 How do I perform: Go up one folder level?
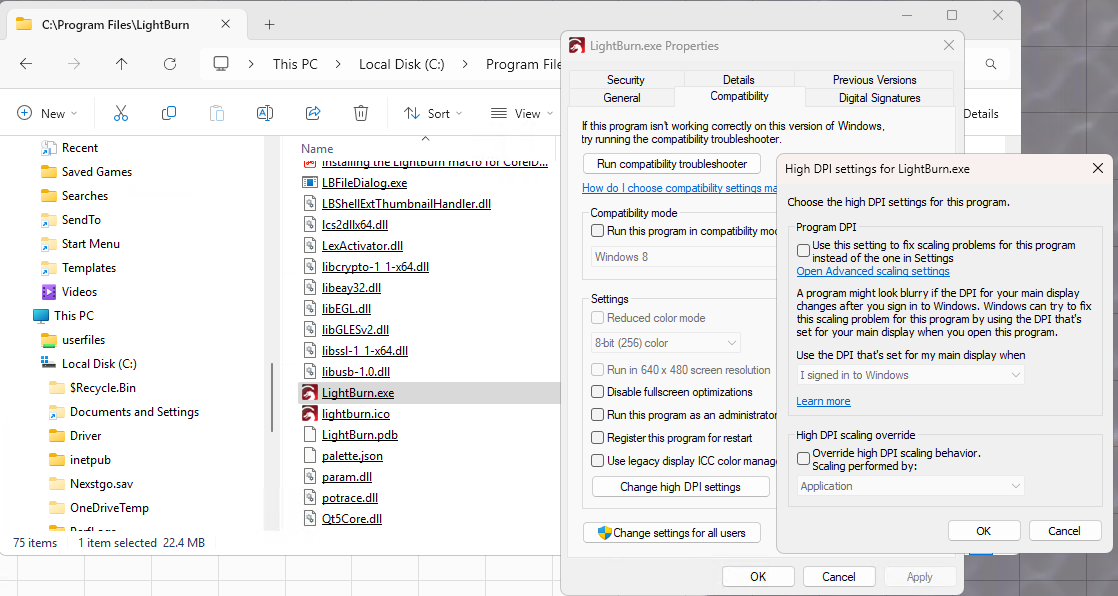121,63
